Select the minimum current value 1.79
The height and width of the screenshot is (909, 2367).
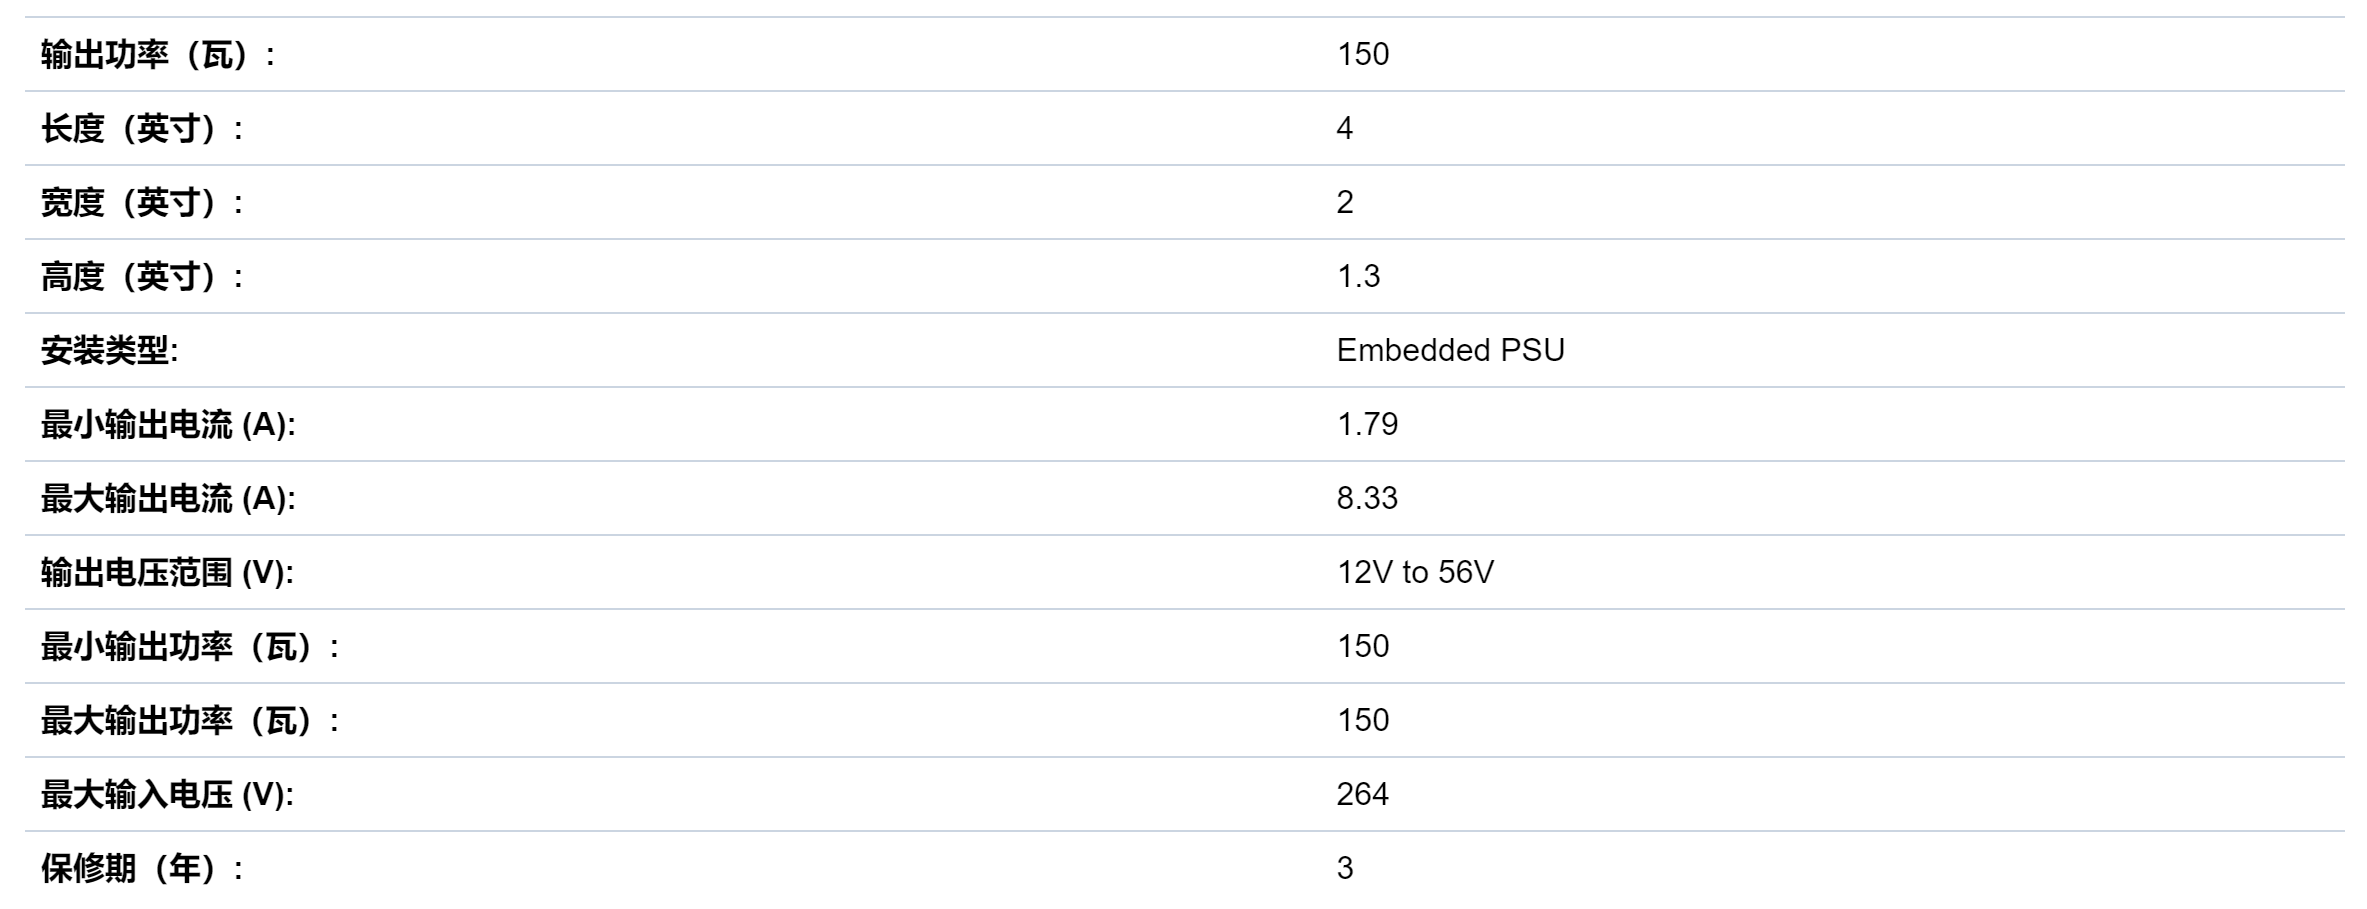tap(1367, 424)
